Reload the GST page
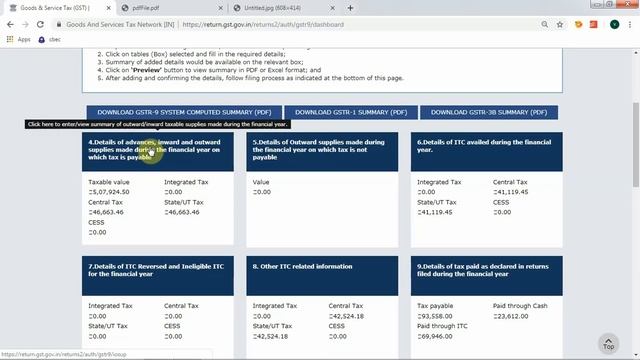The height and width of the screenshot is (360, 640). click(x=40, y=24)
